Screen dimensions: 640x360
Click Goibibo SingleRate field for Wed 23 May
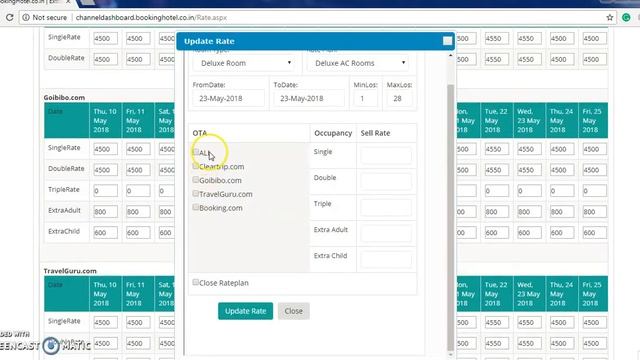coord(529,149)
